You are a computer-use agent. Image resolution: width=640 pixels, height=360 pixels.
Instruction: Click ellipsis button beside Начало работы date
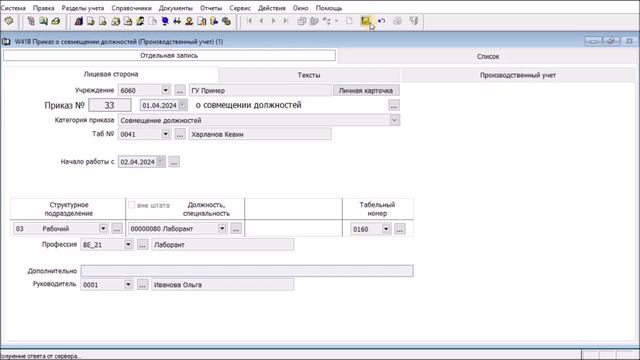(x=174, y=162)
